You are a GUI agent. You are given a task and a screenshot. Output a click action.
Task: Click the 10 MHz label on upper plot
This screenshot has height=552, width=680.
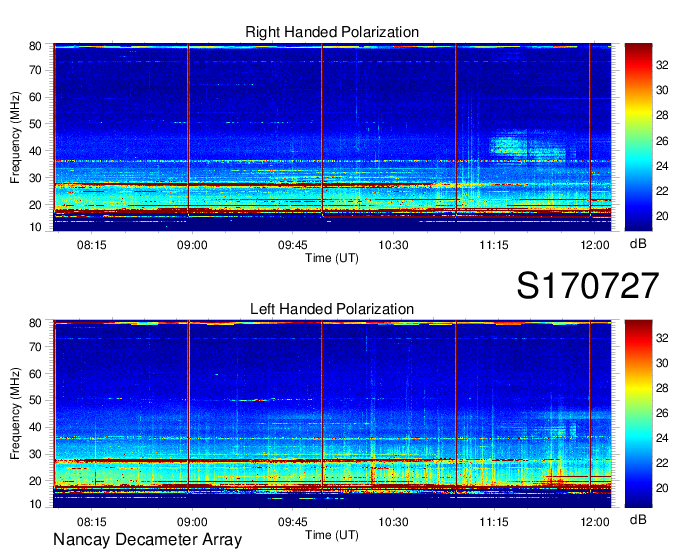(x=35, y=227)
